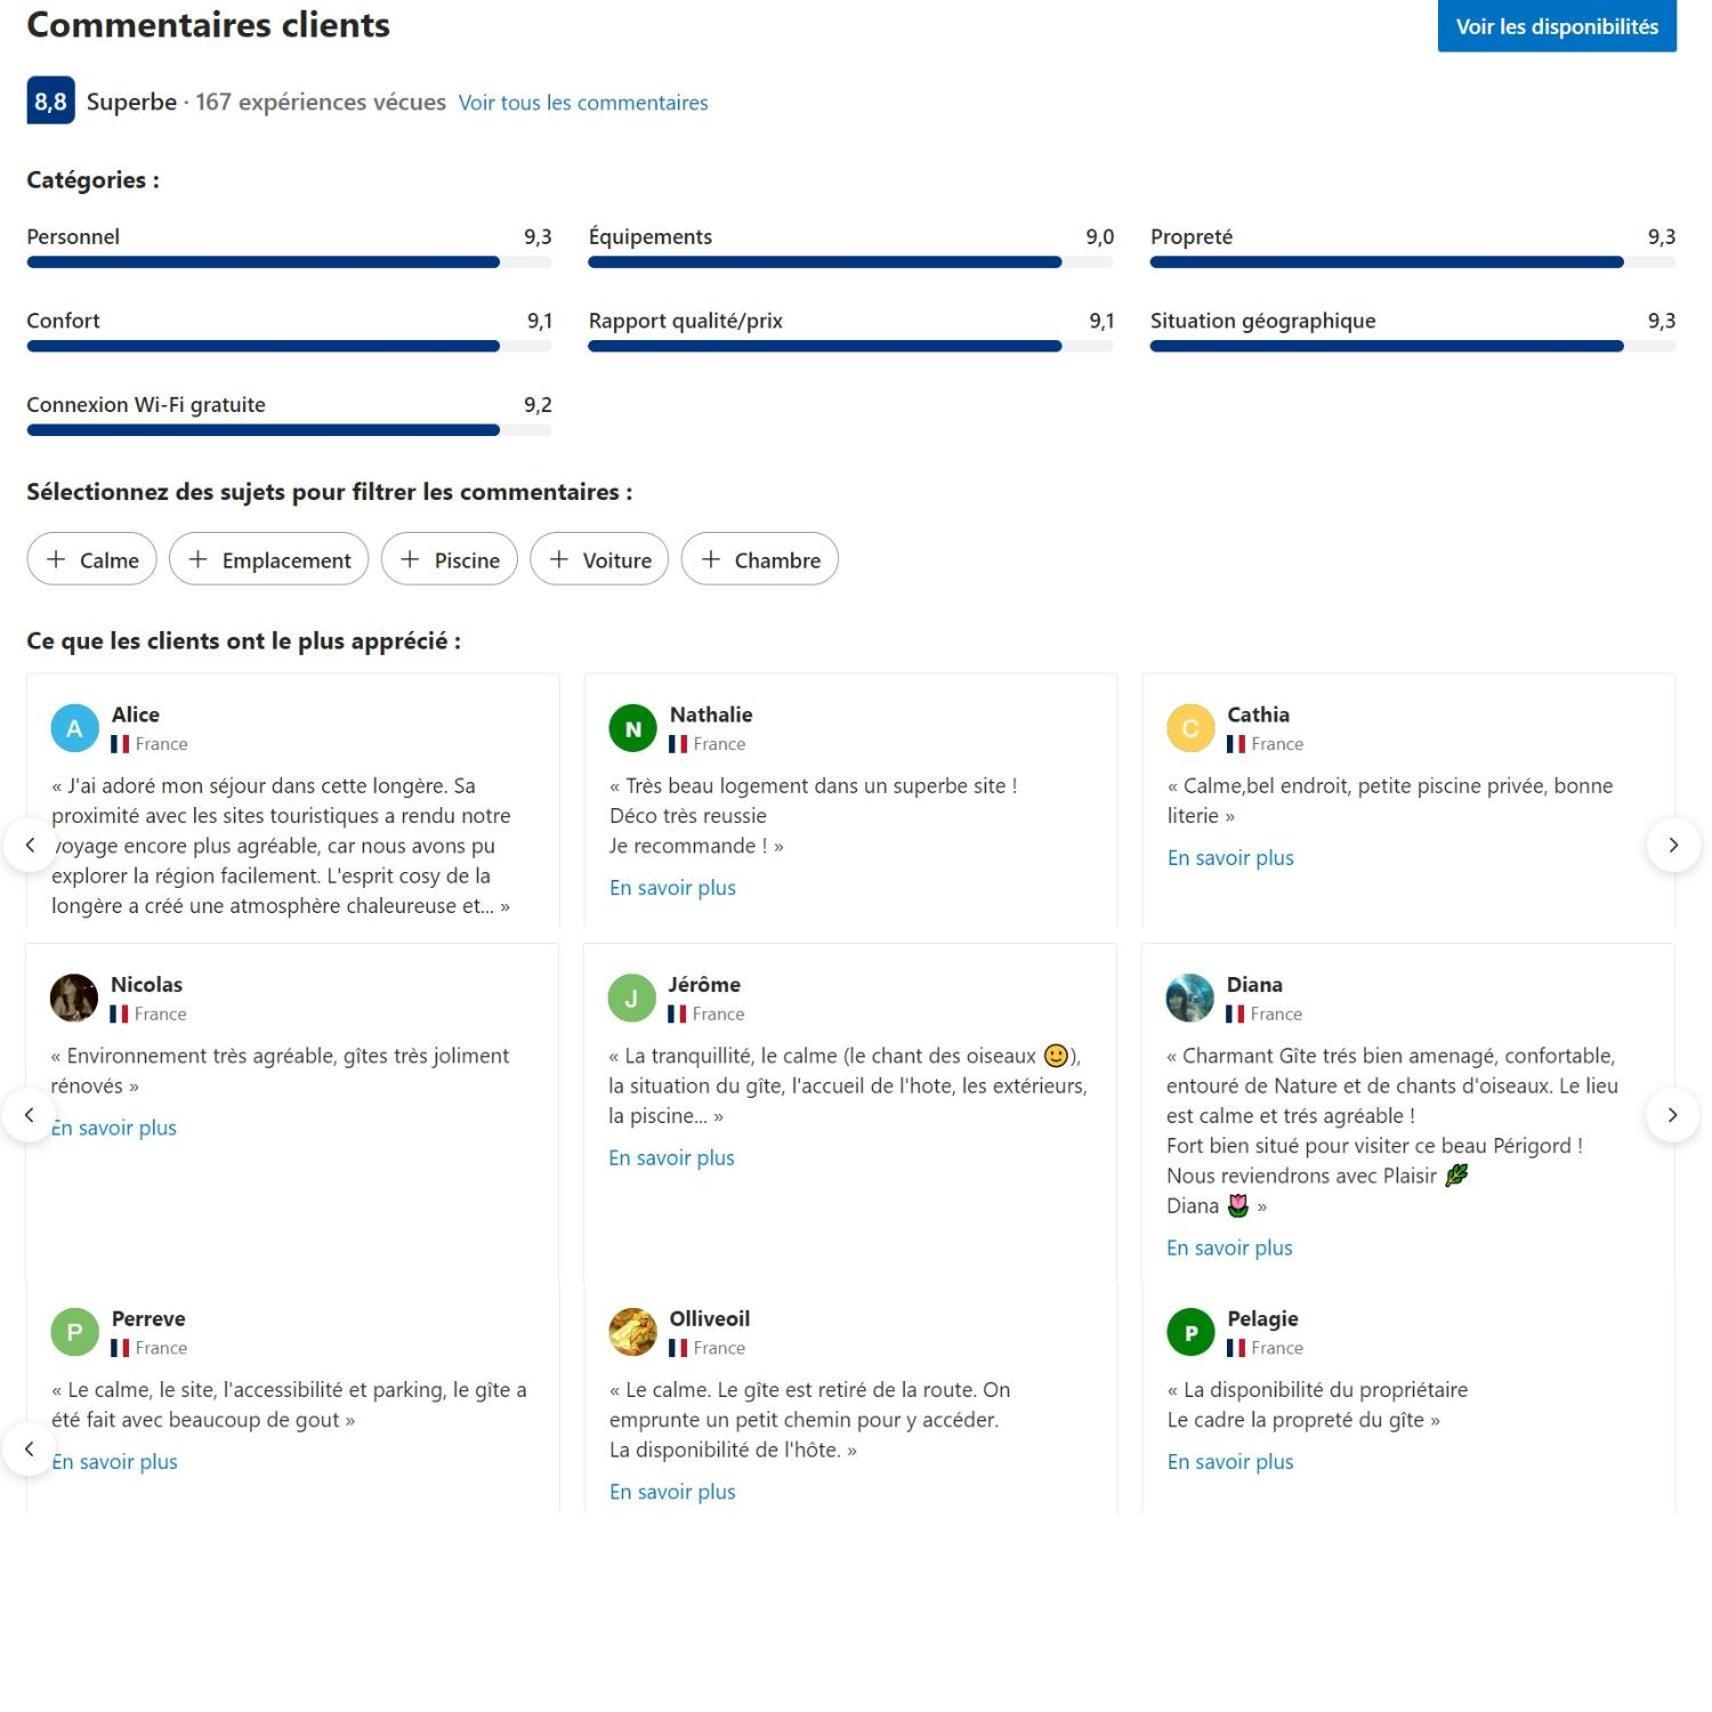The height and width of the screenshot is (1712, 1712).
Task: Click tulip emoji in Diana's review
Action: tap(1238, 1205)
